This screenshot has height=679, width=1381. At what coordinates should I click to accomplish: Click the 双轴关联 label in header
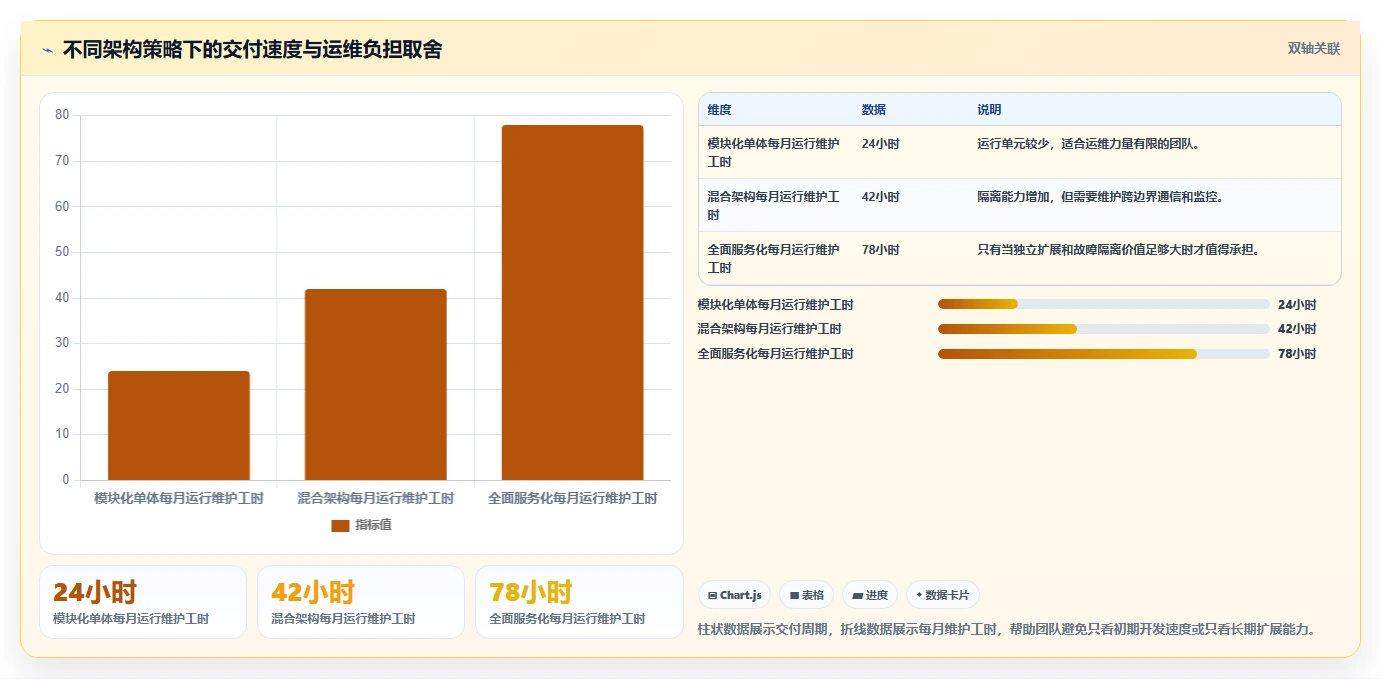(x=1313, y=49)
